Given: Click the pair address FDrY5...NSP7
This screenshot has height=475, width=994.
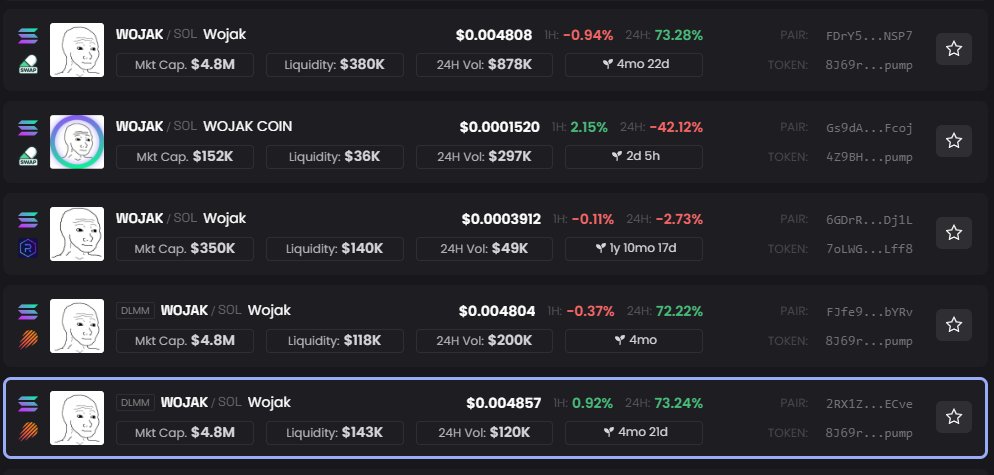Looking at the screenshot, I should 869,35.
